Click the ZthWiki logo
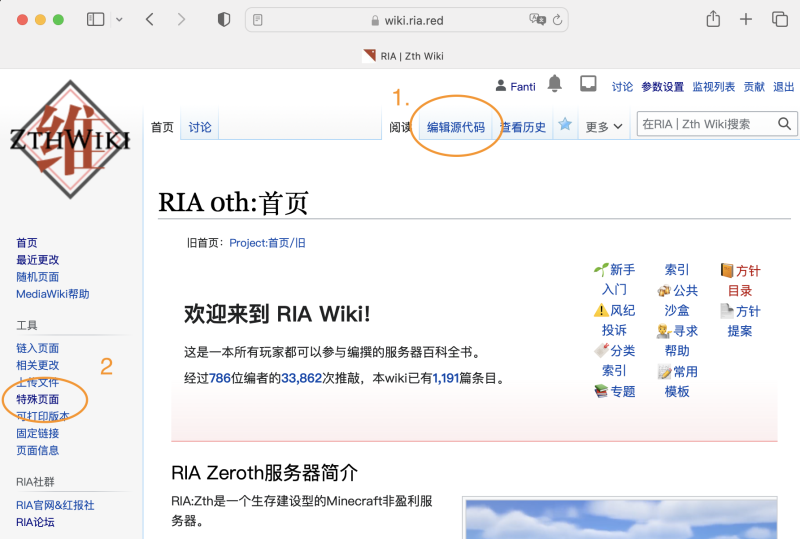800x539 pixels. tap(70, 139)
